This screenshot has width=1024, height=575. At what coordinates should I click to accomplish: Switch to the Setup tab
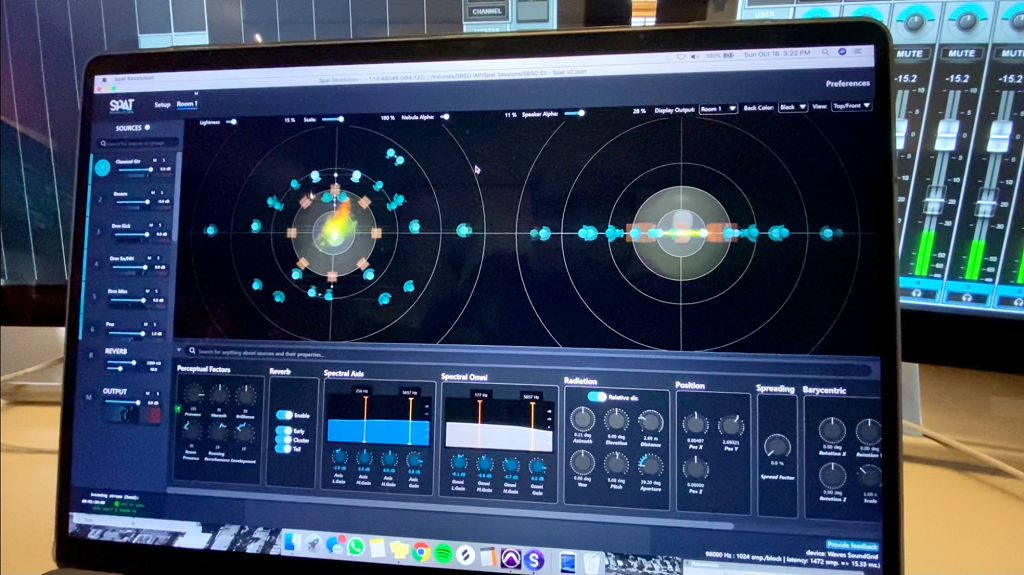[x=162, y=105]
